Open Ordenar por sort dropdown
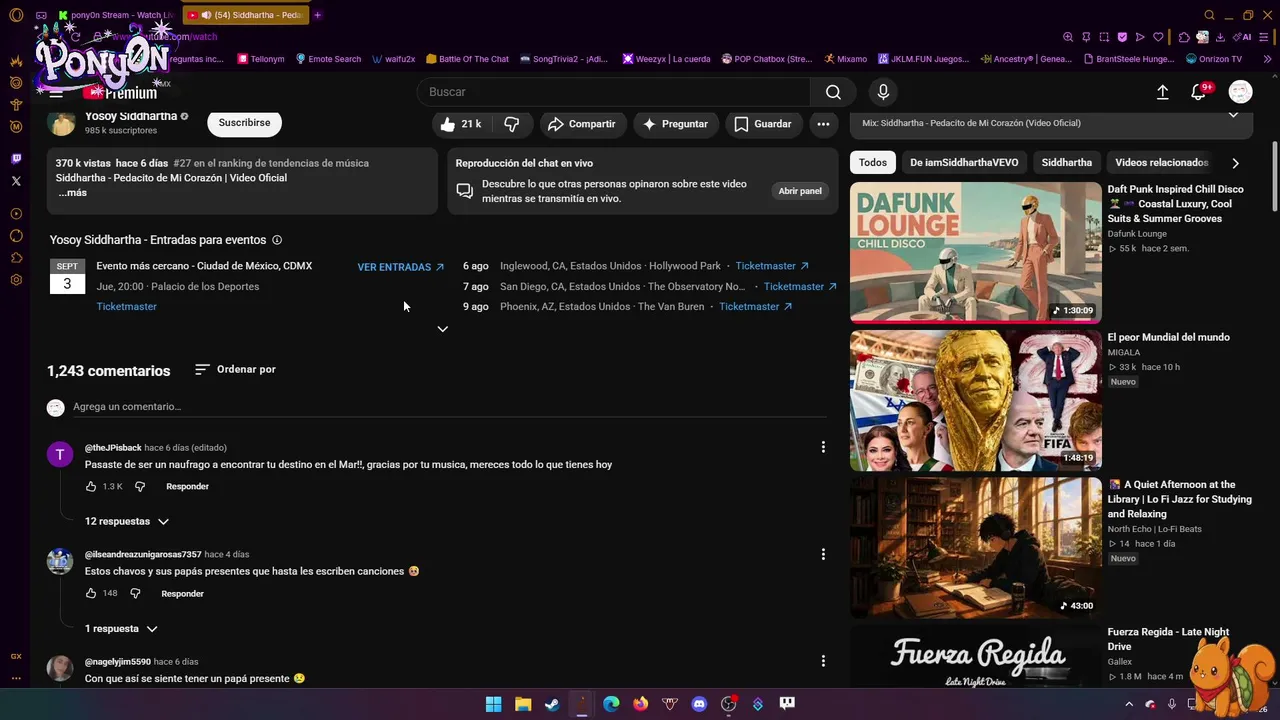Image resolution: width=1280 pixels, height=720 pixels. click(x=235, y=369)
